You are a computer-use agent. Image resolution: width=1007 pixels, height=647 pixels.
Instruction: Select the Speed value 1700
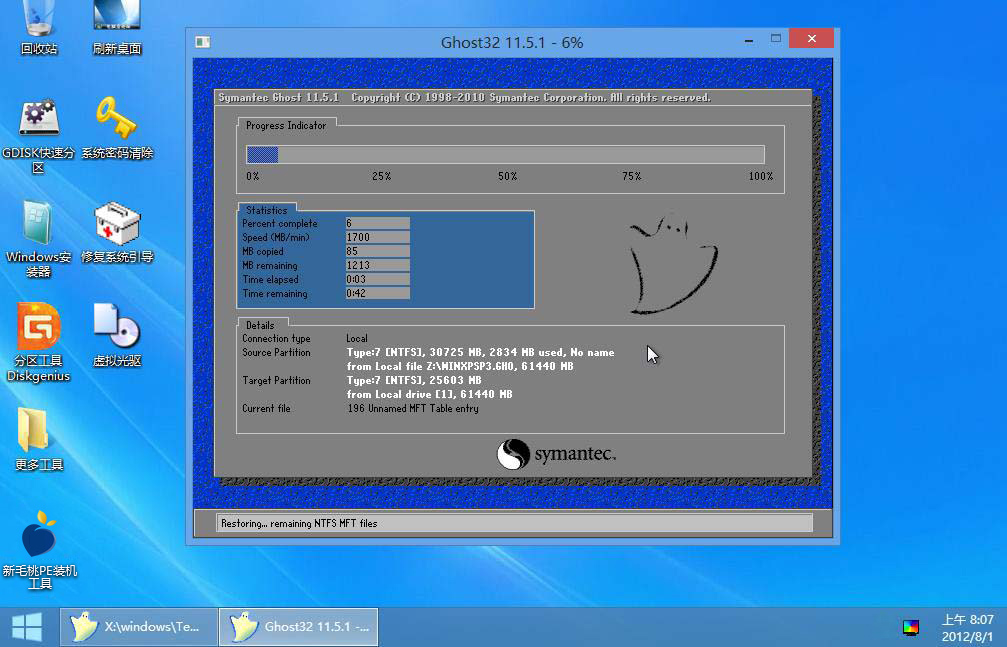(x=377, y=237)
